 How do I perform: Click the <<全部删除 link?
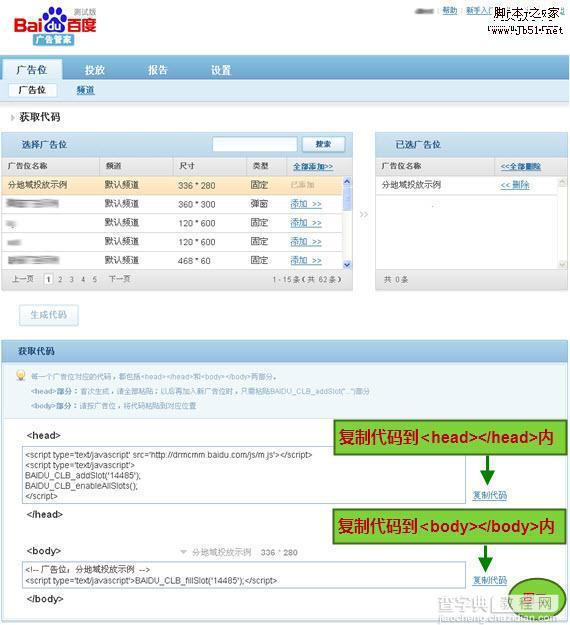[521, 167]
